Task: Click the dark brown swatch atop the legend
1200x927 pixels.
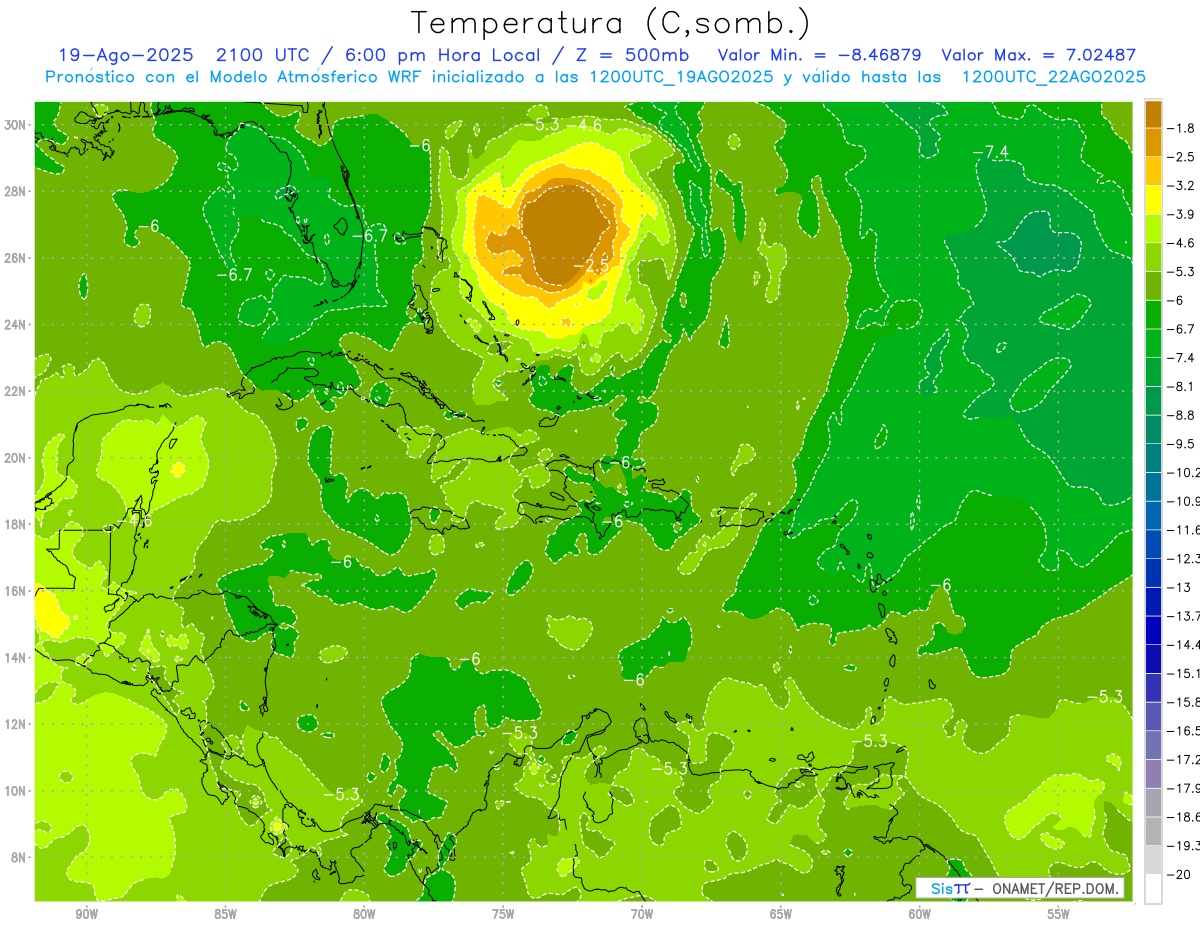Action: coord(1153,114)
